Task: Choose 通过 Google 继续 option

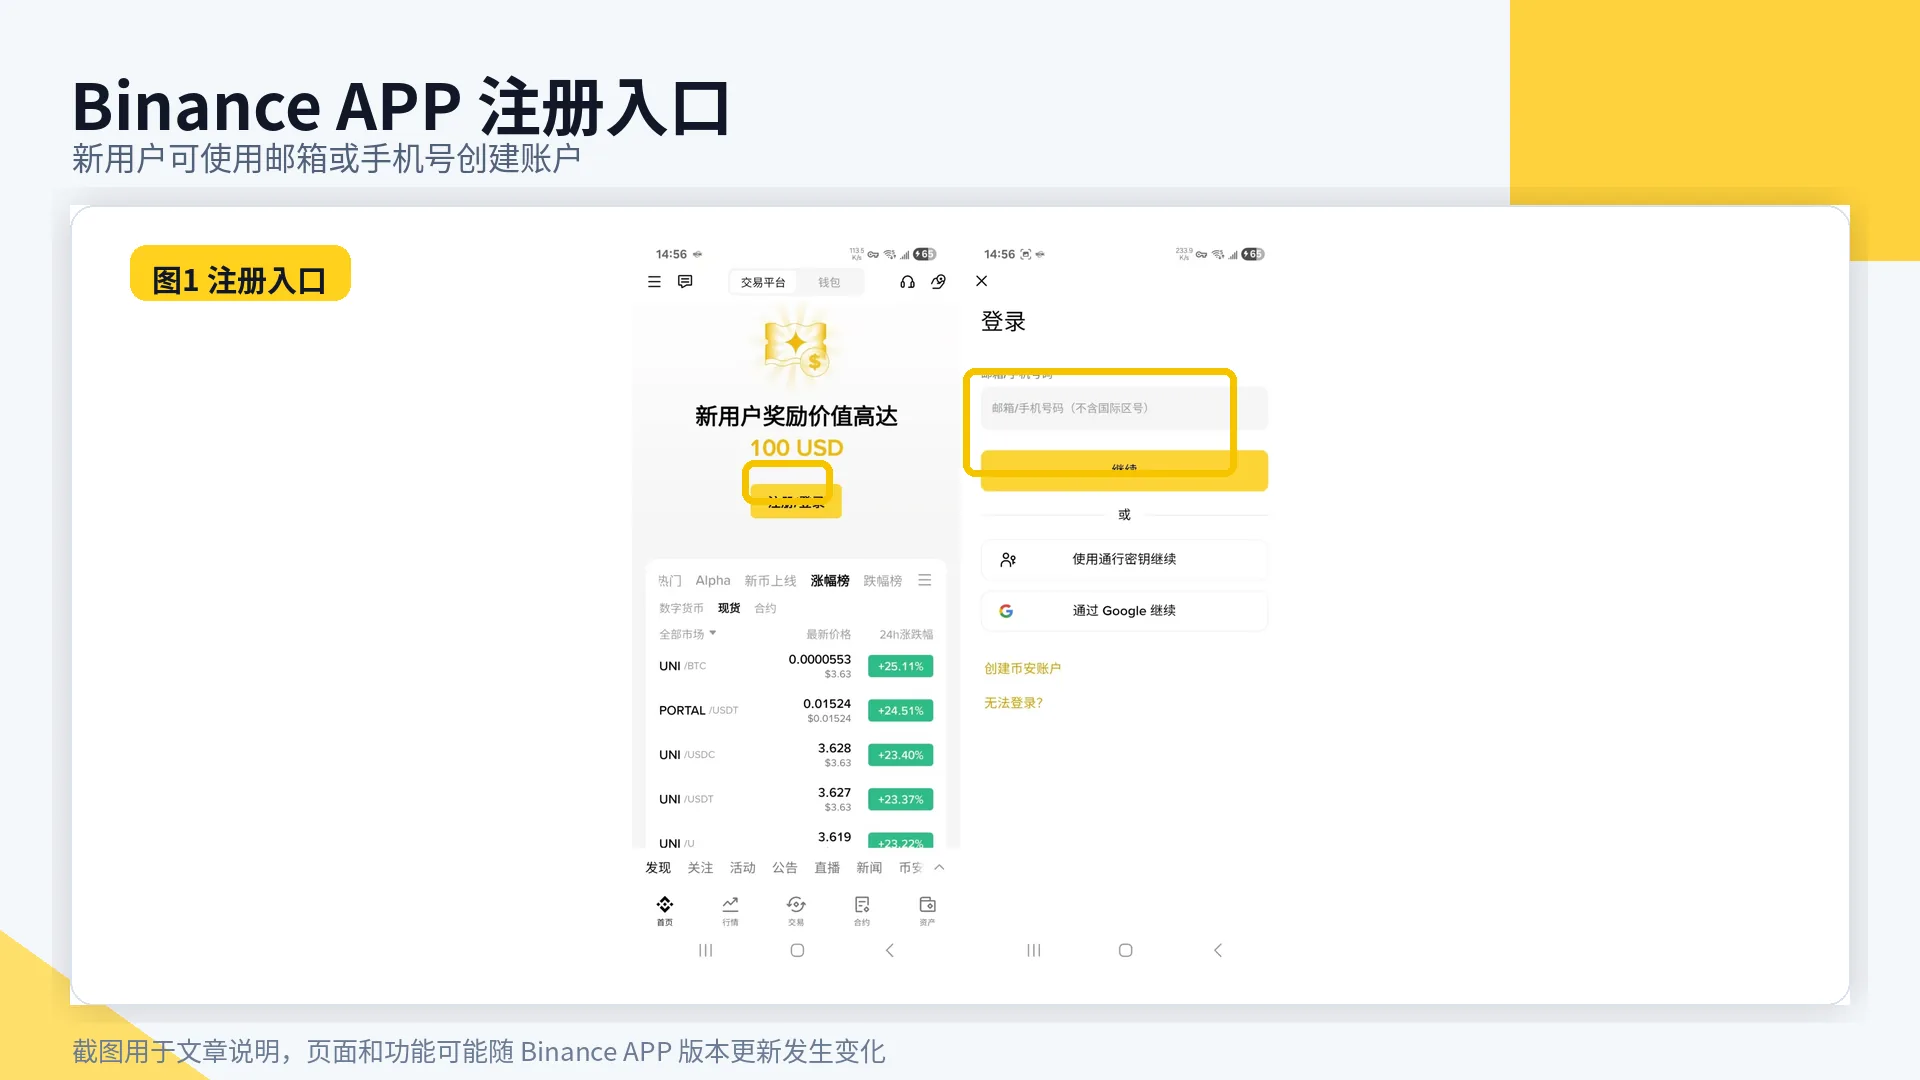Action: pyautogui.click(x=1124, y=611)
